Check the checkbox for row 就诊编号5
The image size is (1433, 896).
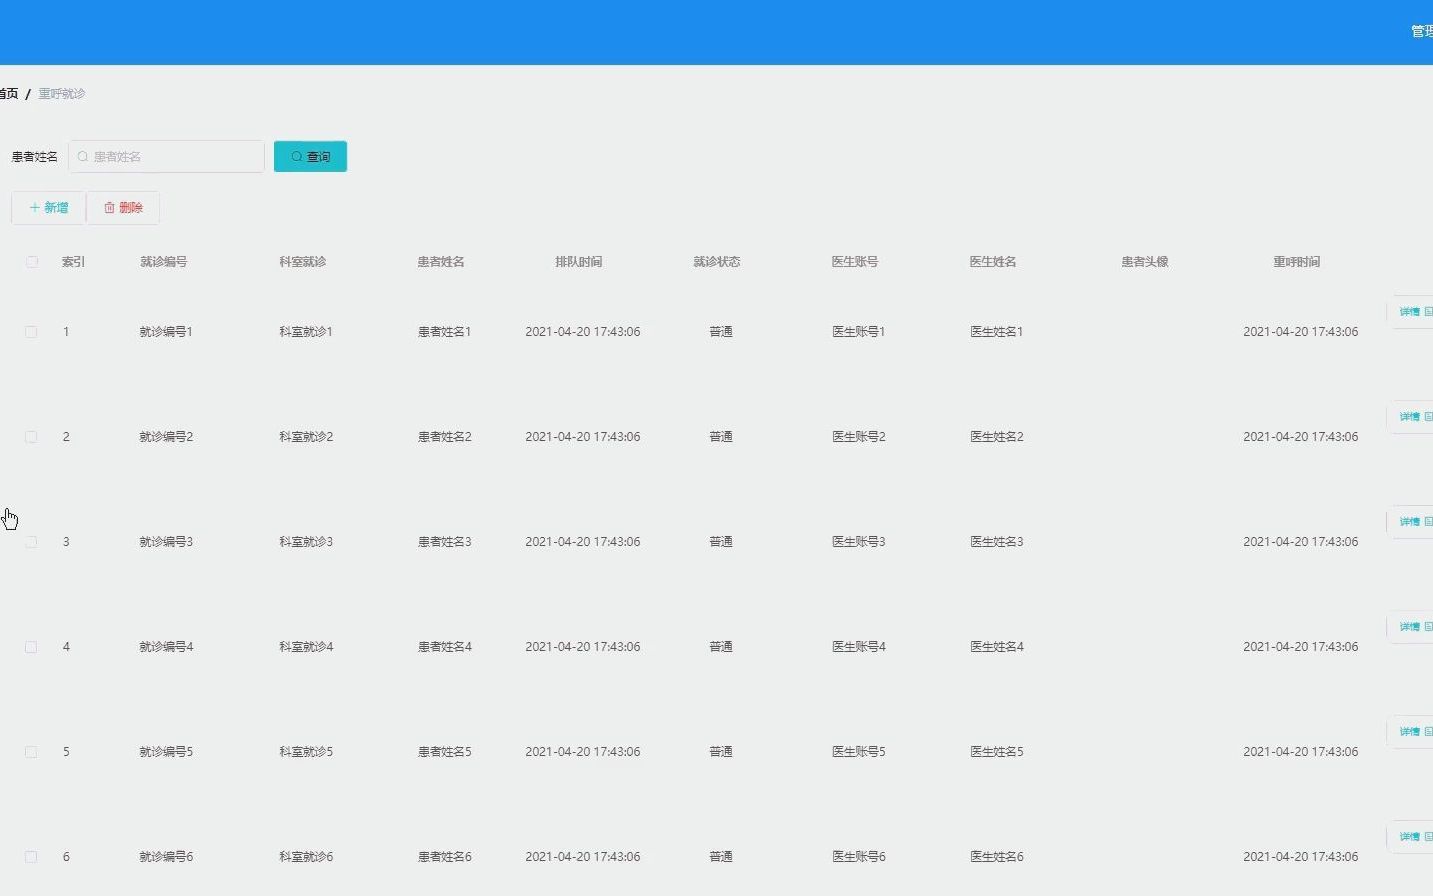[31, 752]
